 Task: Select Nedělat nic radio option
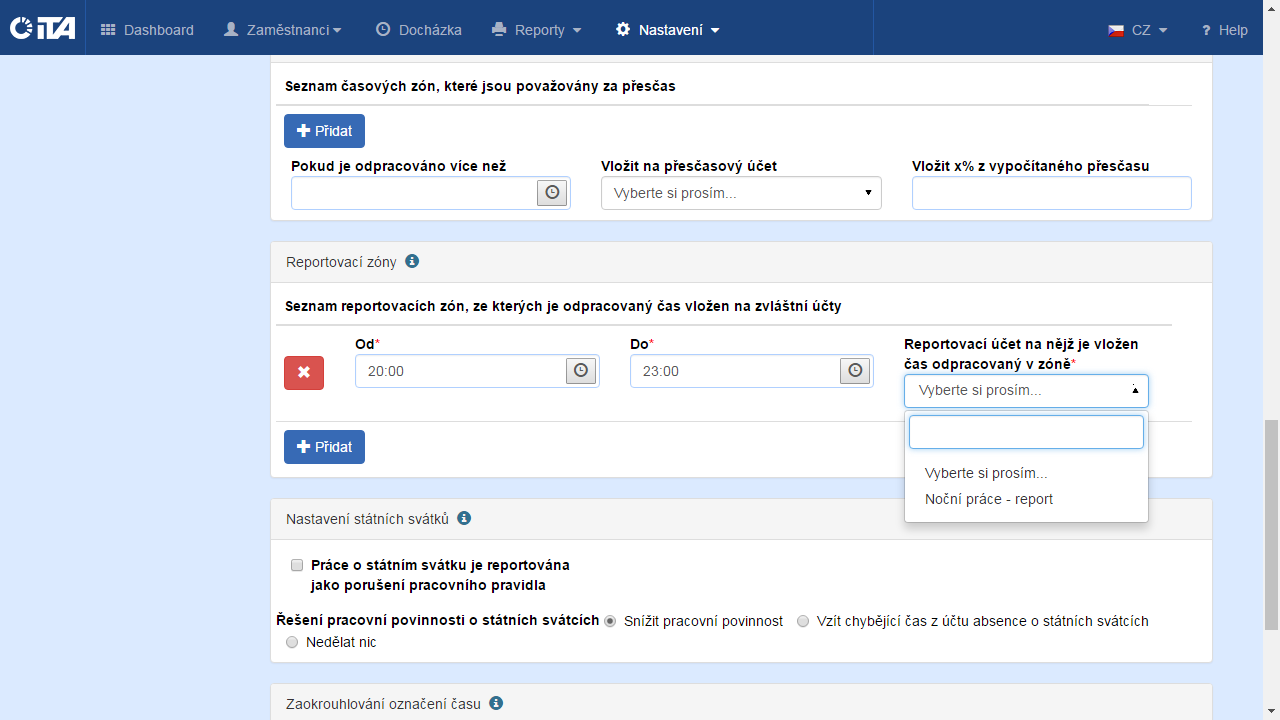pos(292,642)
